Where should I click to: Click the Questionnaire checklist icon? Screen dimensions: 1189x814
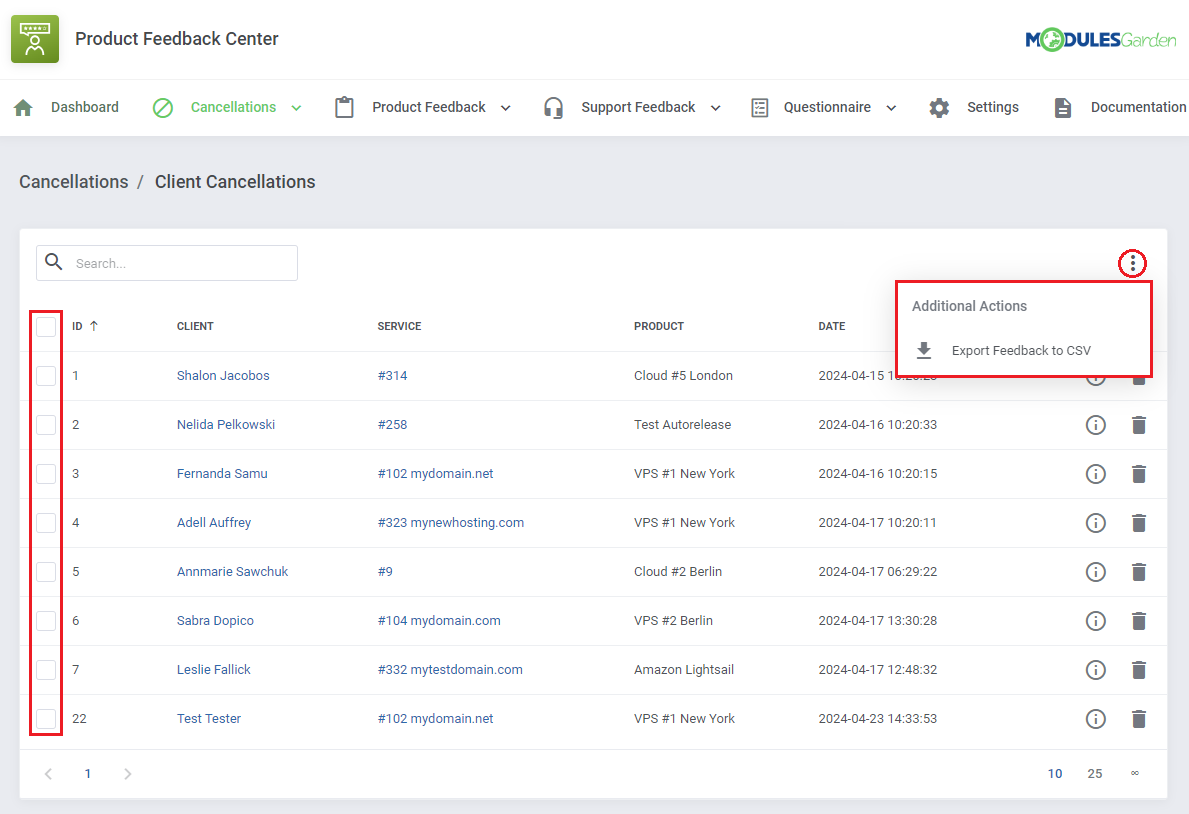click(x=759, y=108)
